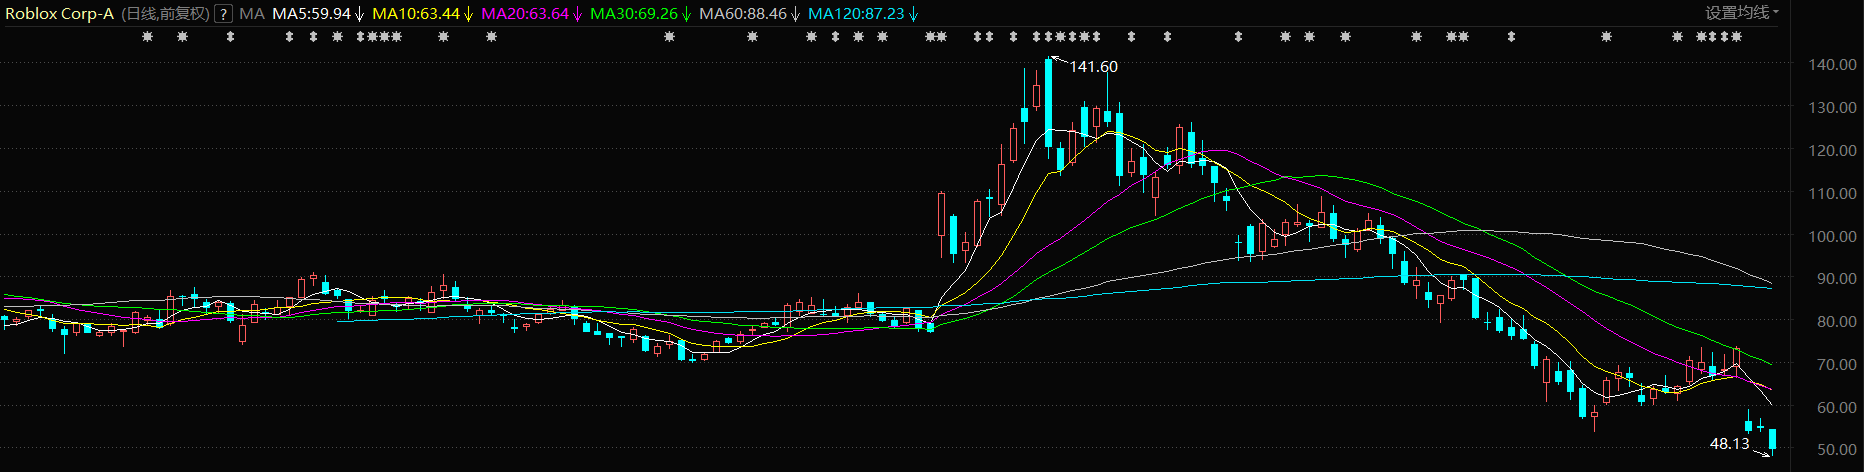Click the leftmost event marker in the marker row
The image size is (1864, 472).
[x=148, y=37]
